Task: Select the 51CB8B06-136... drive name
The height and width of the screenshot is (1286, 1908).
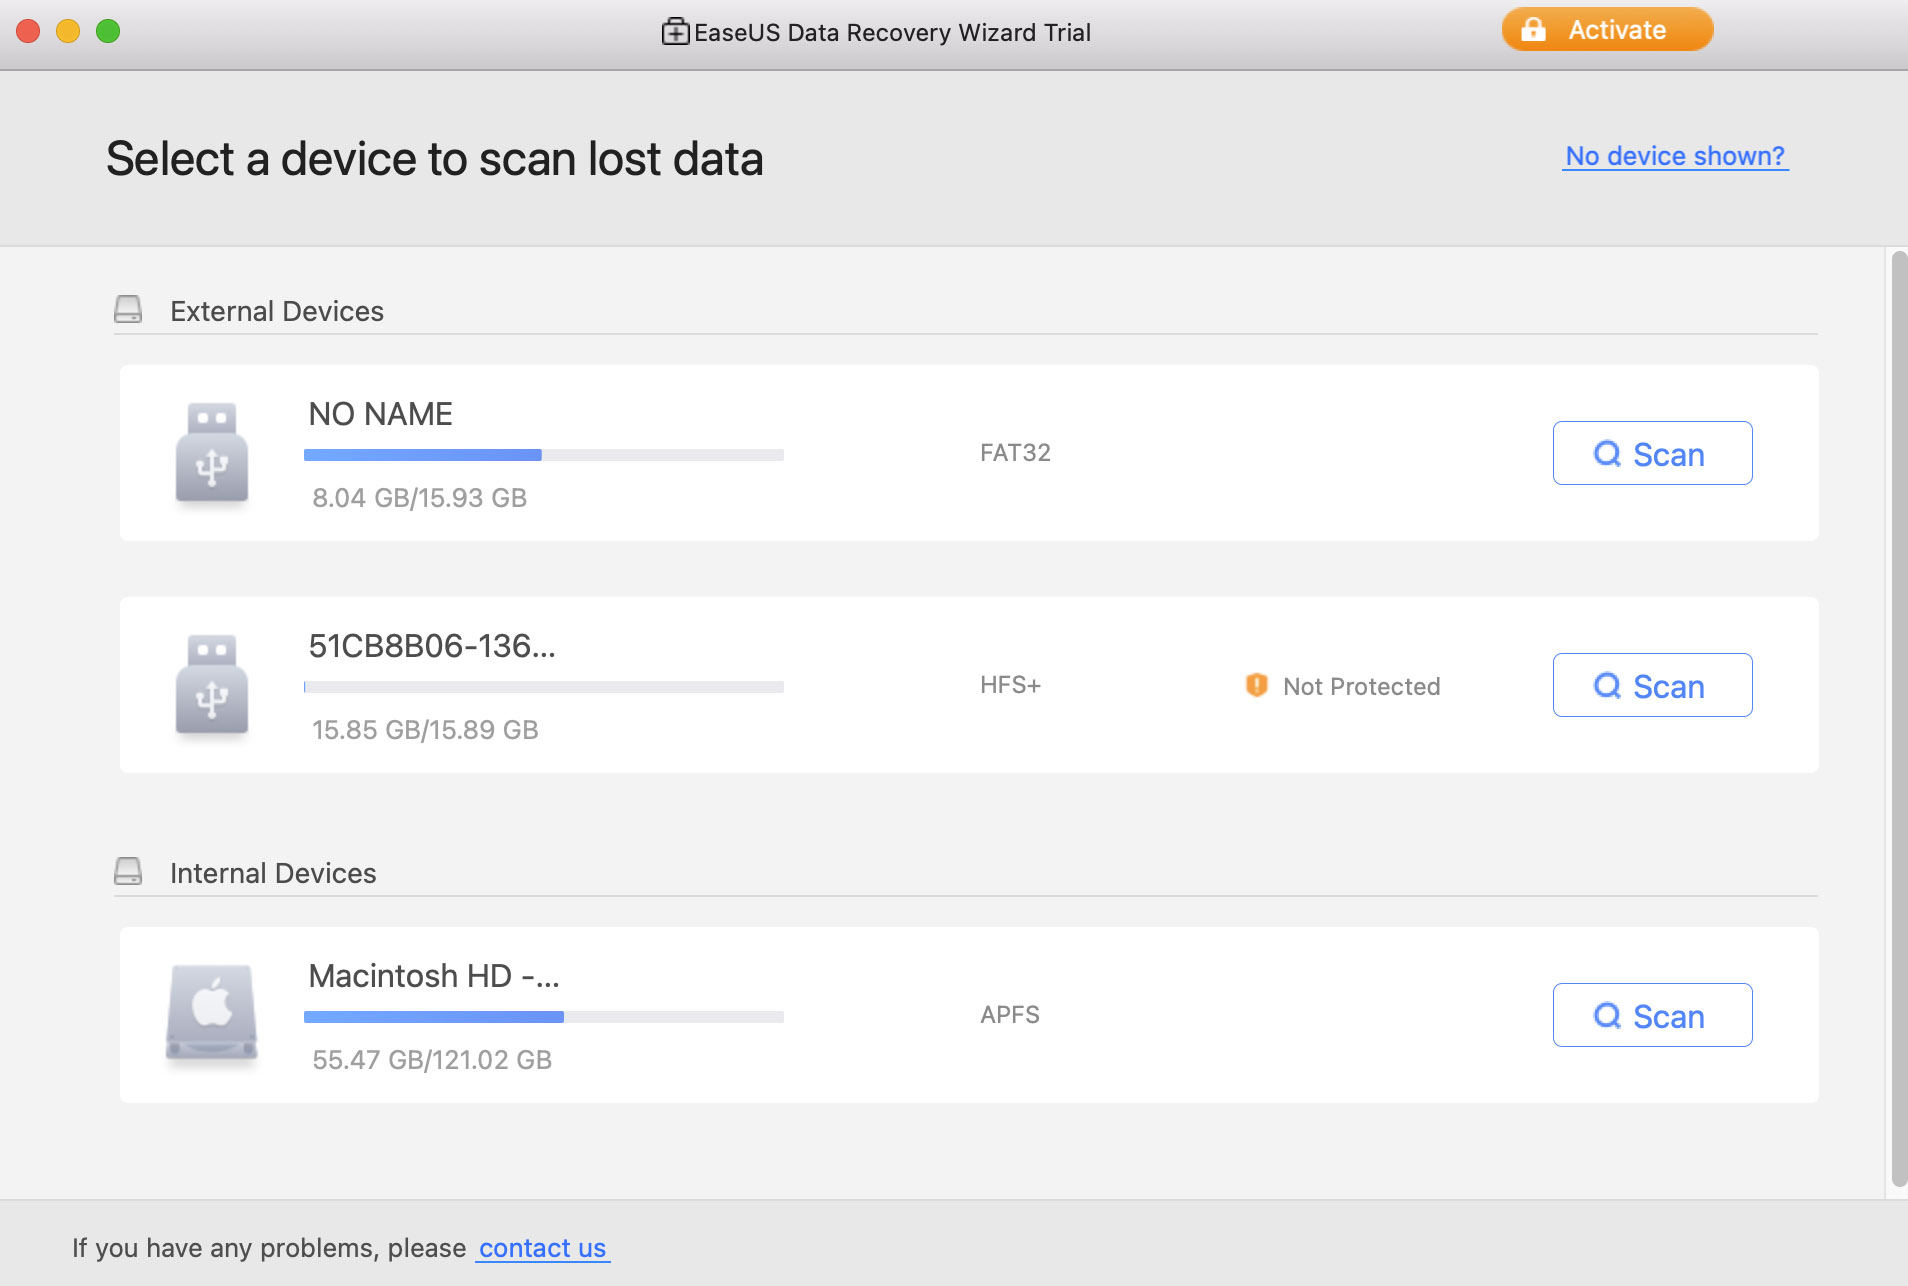Action: click(431, 646)
